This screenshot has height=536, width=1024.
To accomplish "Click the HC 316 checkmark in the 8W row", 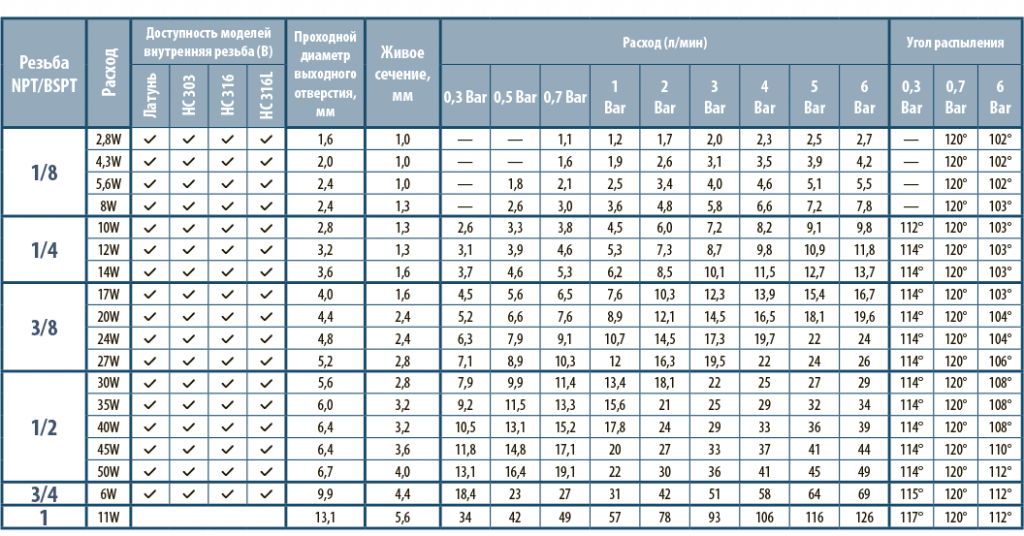I will (227, 206).
